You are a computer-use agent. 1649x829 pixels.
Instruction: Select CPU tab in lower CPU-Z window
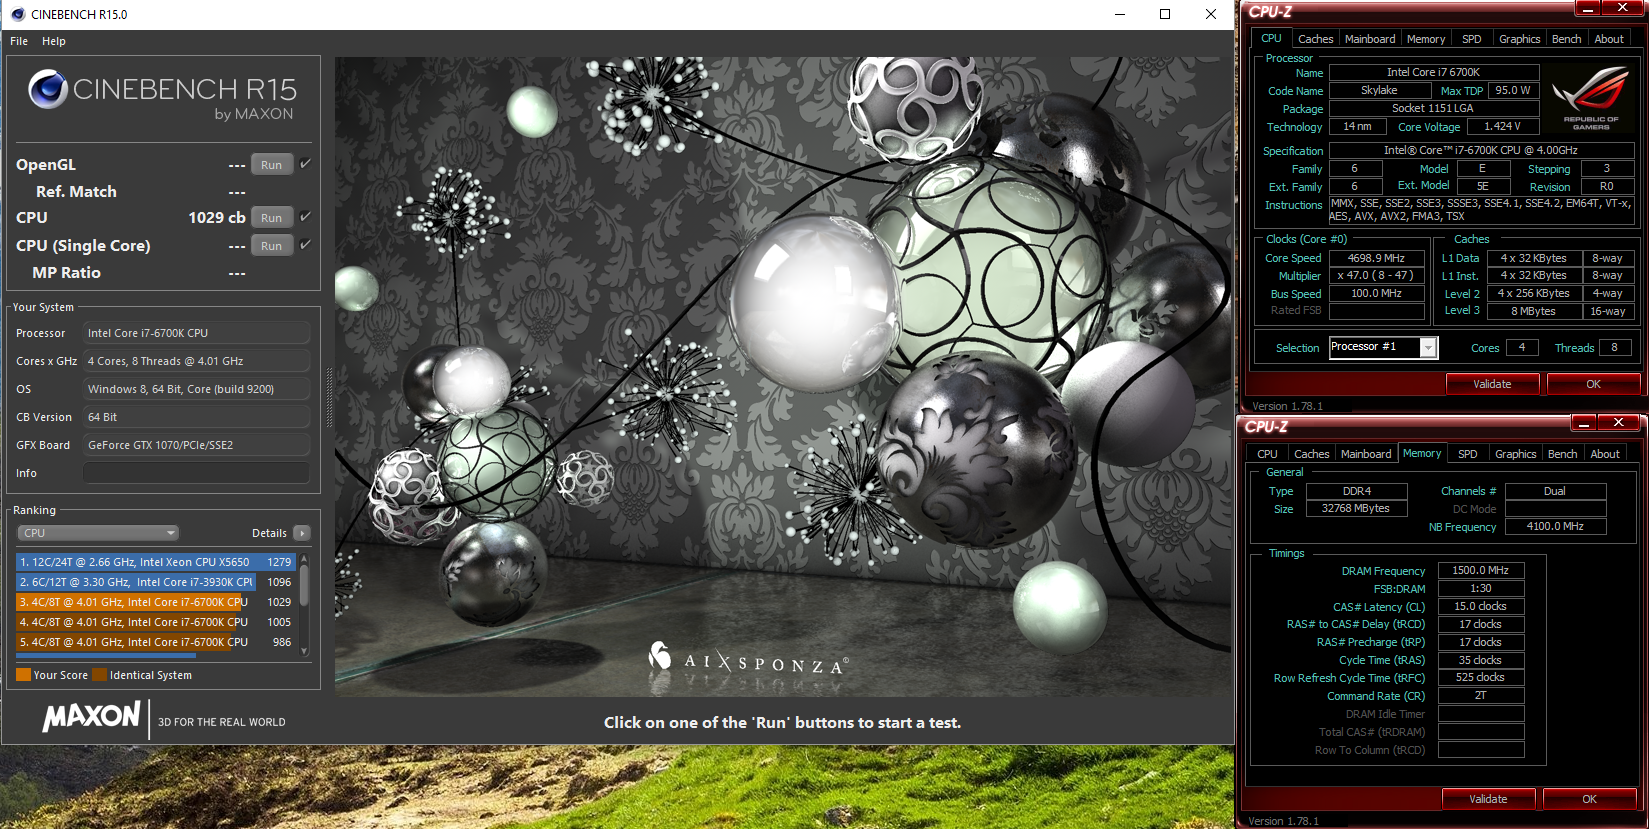[1267, 454]
